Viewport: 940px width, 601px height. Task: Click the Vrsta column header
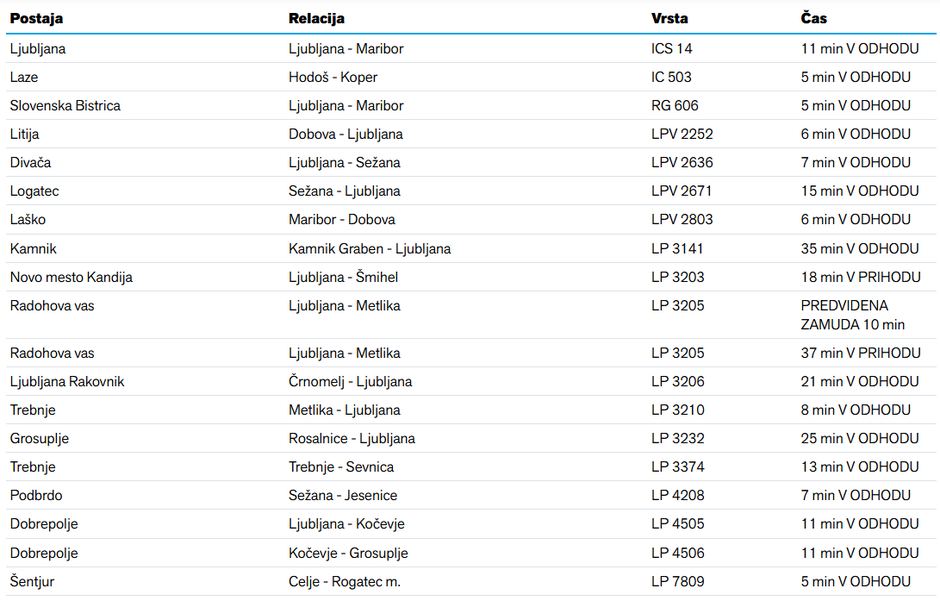(x=669, y=18)
